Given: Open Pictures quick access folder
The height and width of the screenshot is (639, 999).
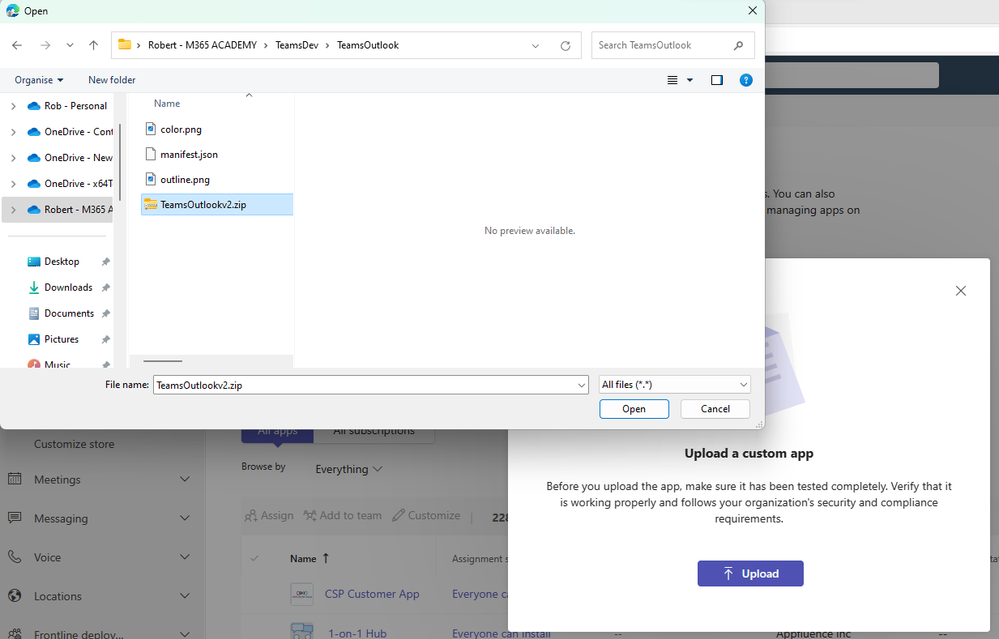Looking at the screenshot, I should pyautogui.click(x=61, y=339).
